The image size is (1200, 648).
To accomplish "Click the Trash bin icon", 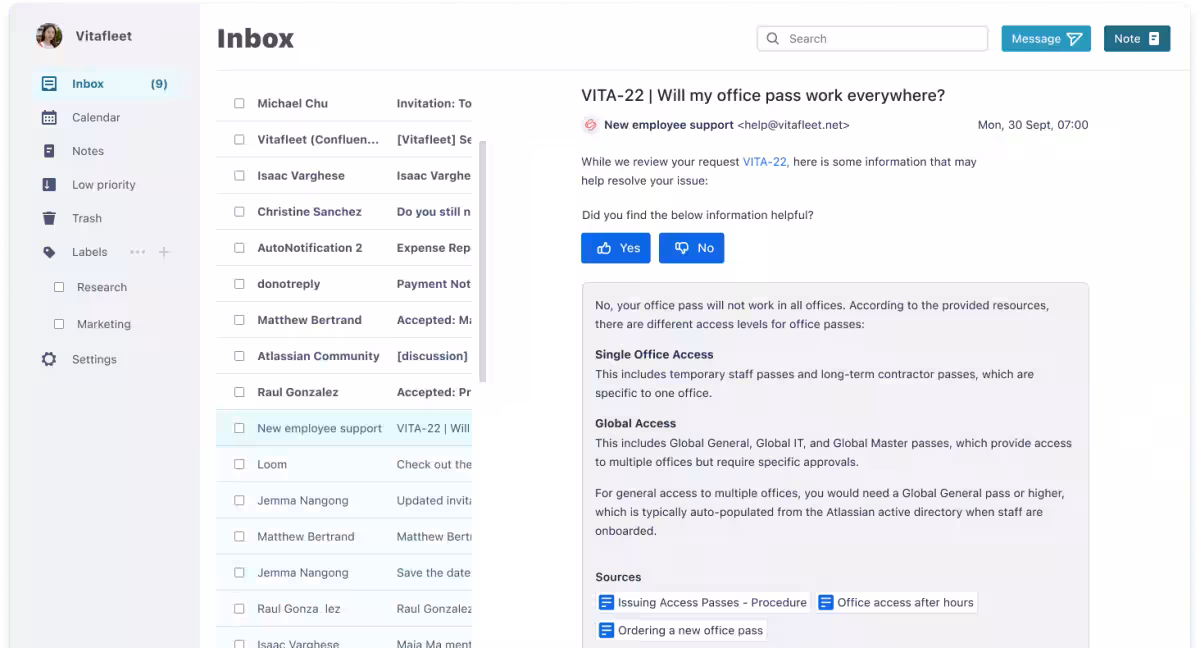I will [49, 218].
